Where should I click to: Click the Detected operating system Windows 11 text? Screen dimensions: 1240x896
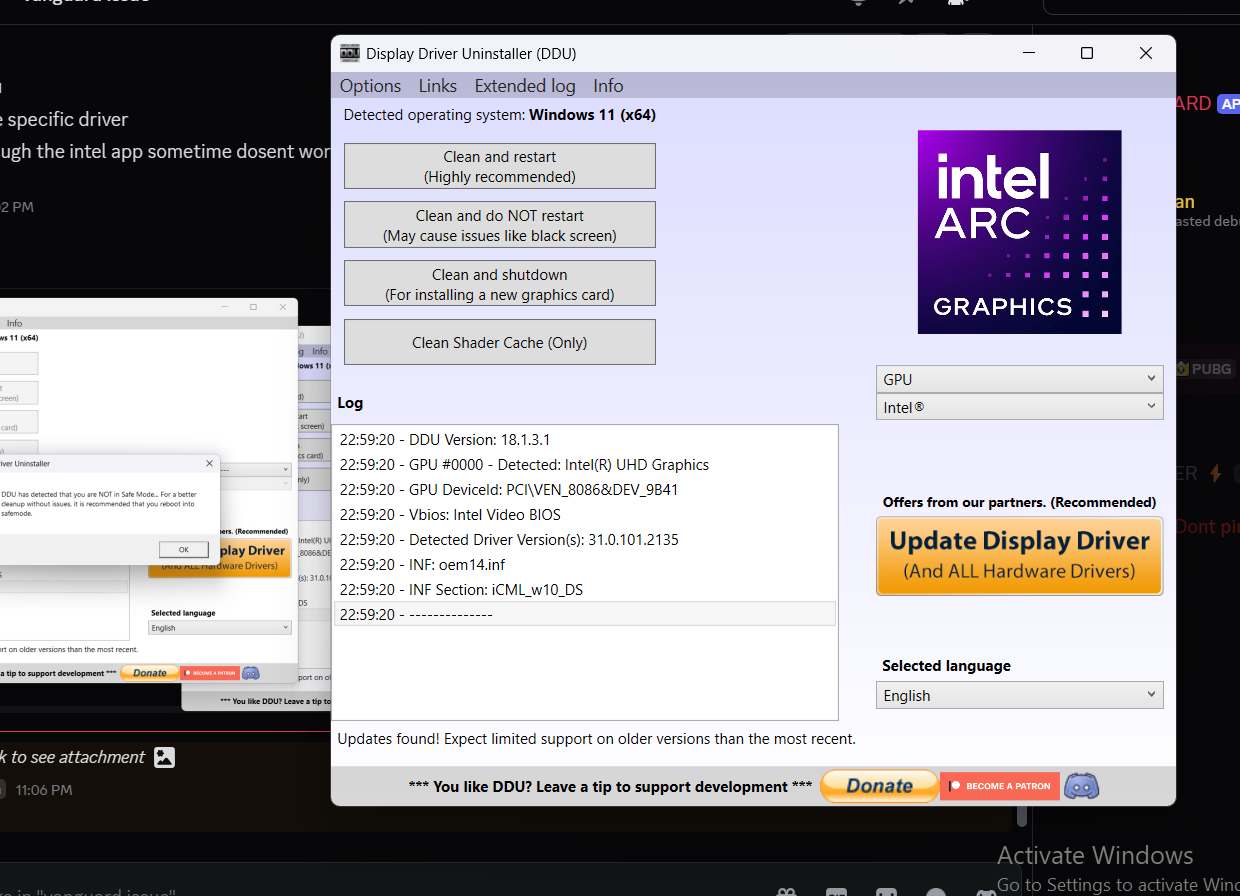500,115
